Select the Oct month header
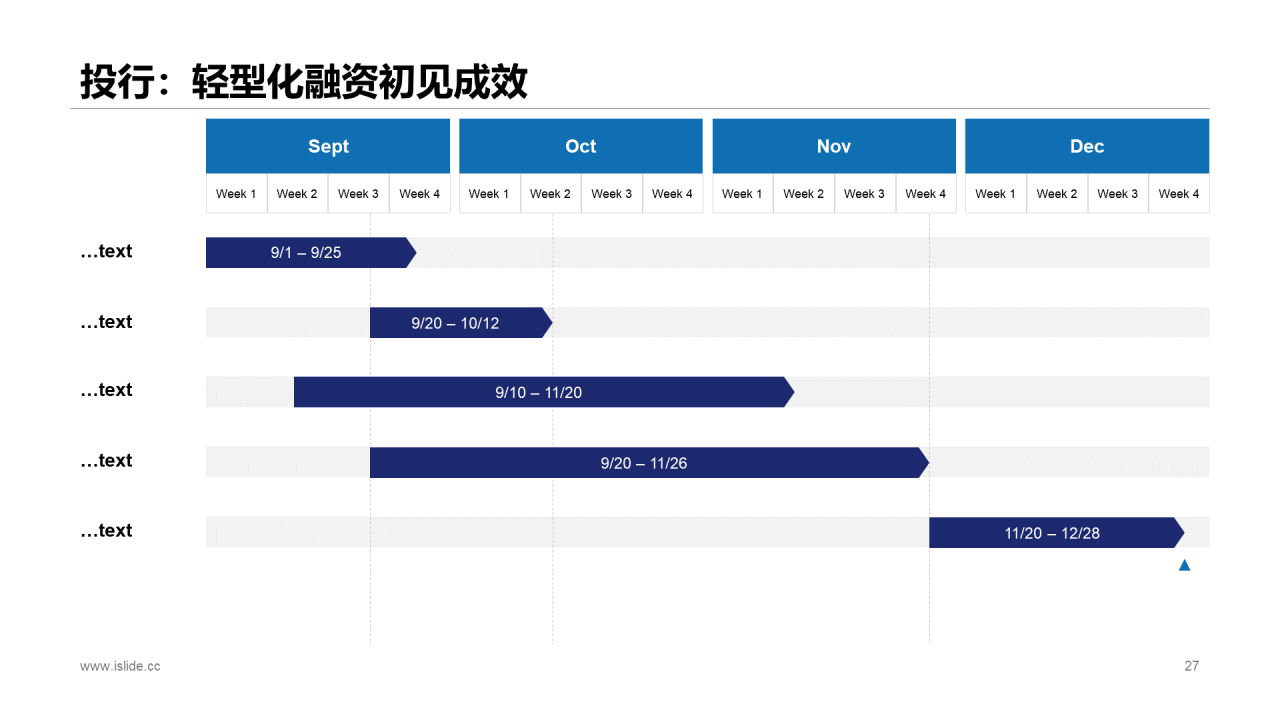The width and height of the screenshot is (1280, 720). pyautogui.click(x=581, y=146)
